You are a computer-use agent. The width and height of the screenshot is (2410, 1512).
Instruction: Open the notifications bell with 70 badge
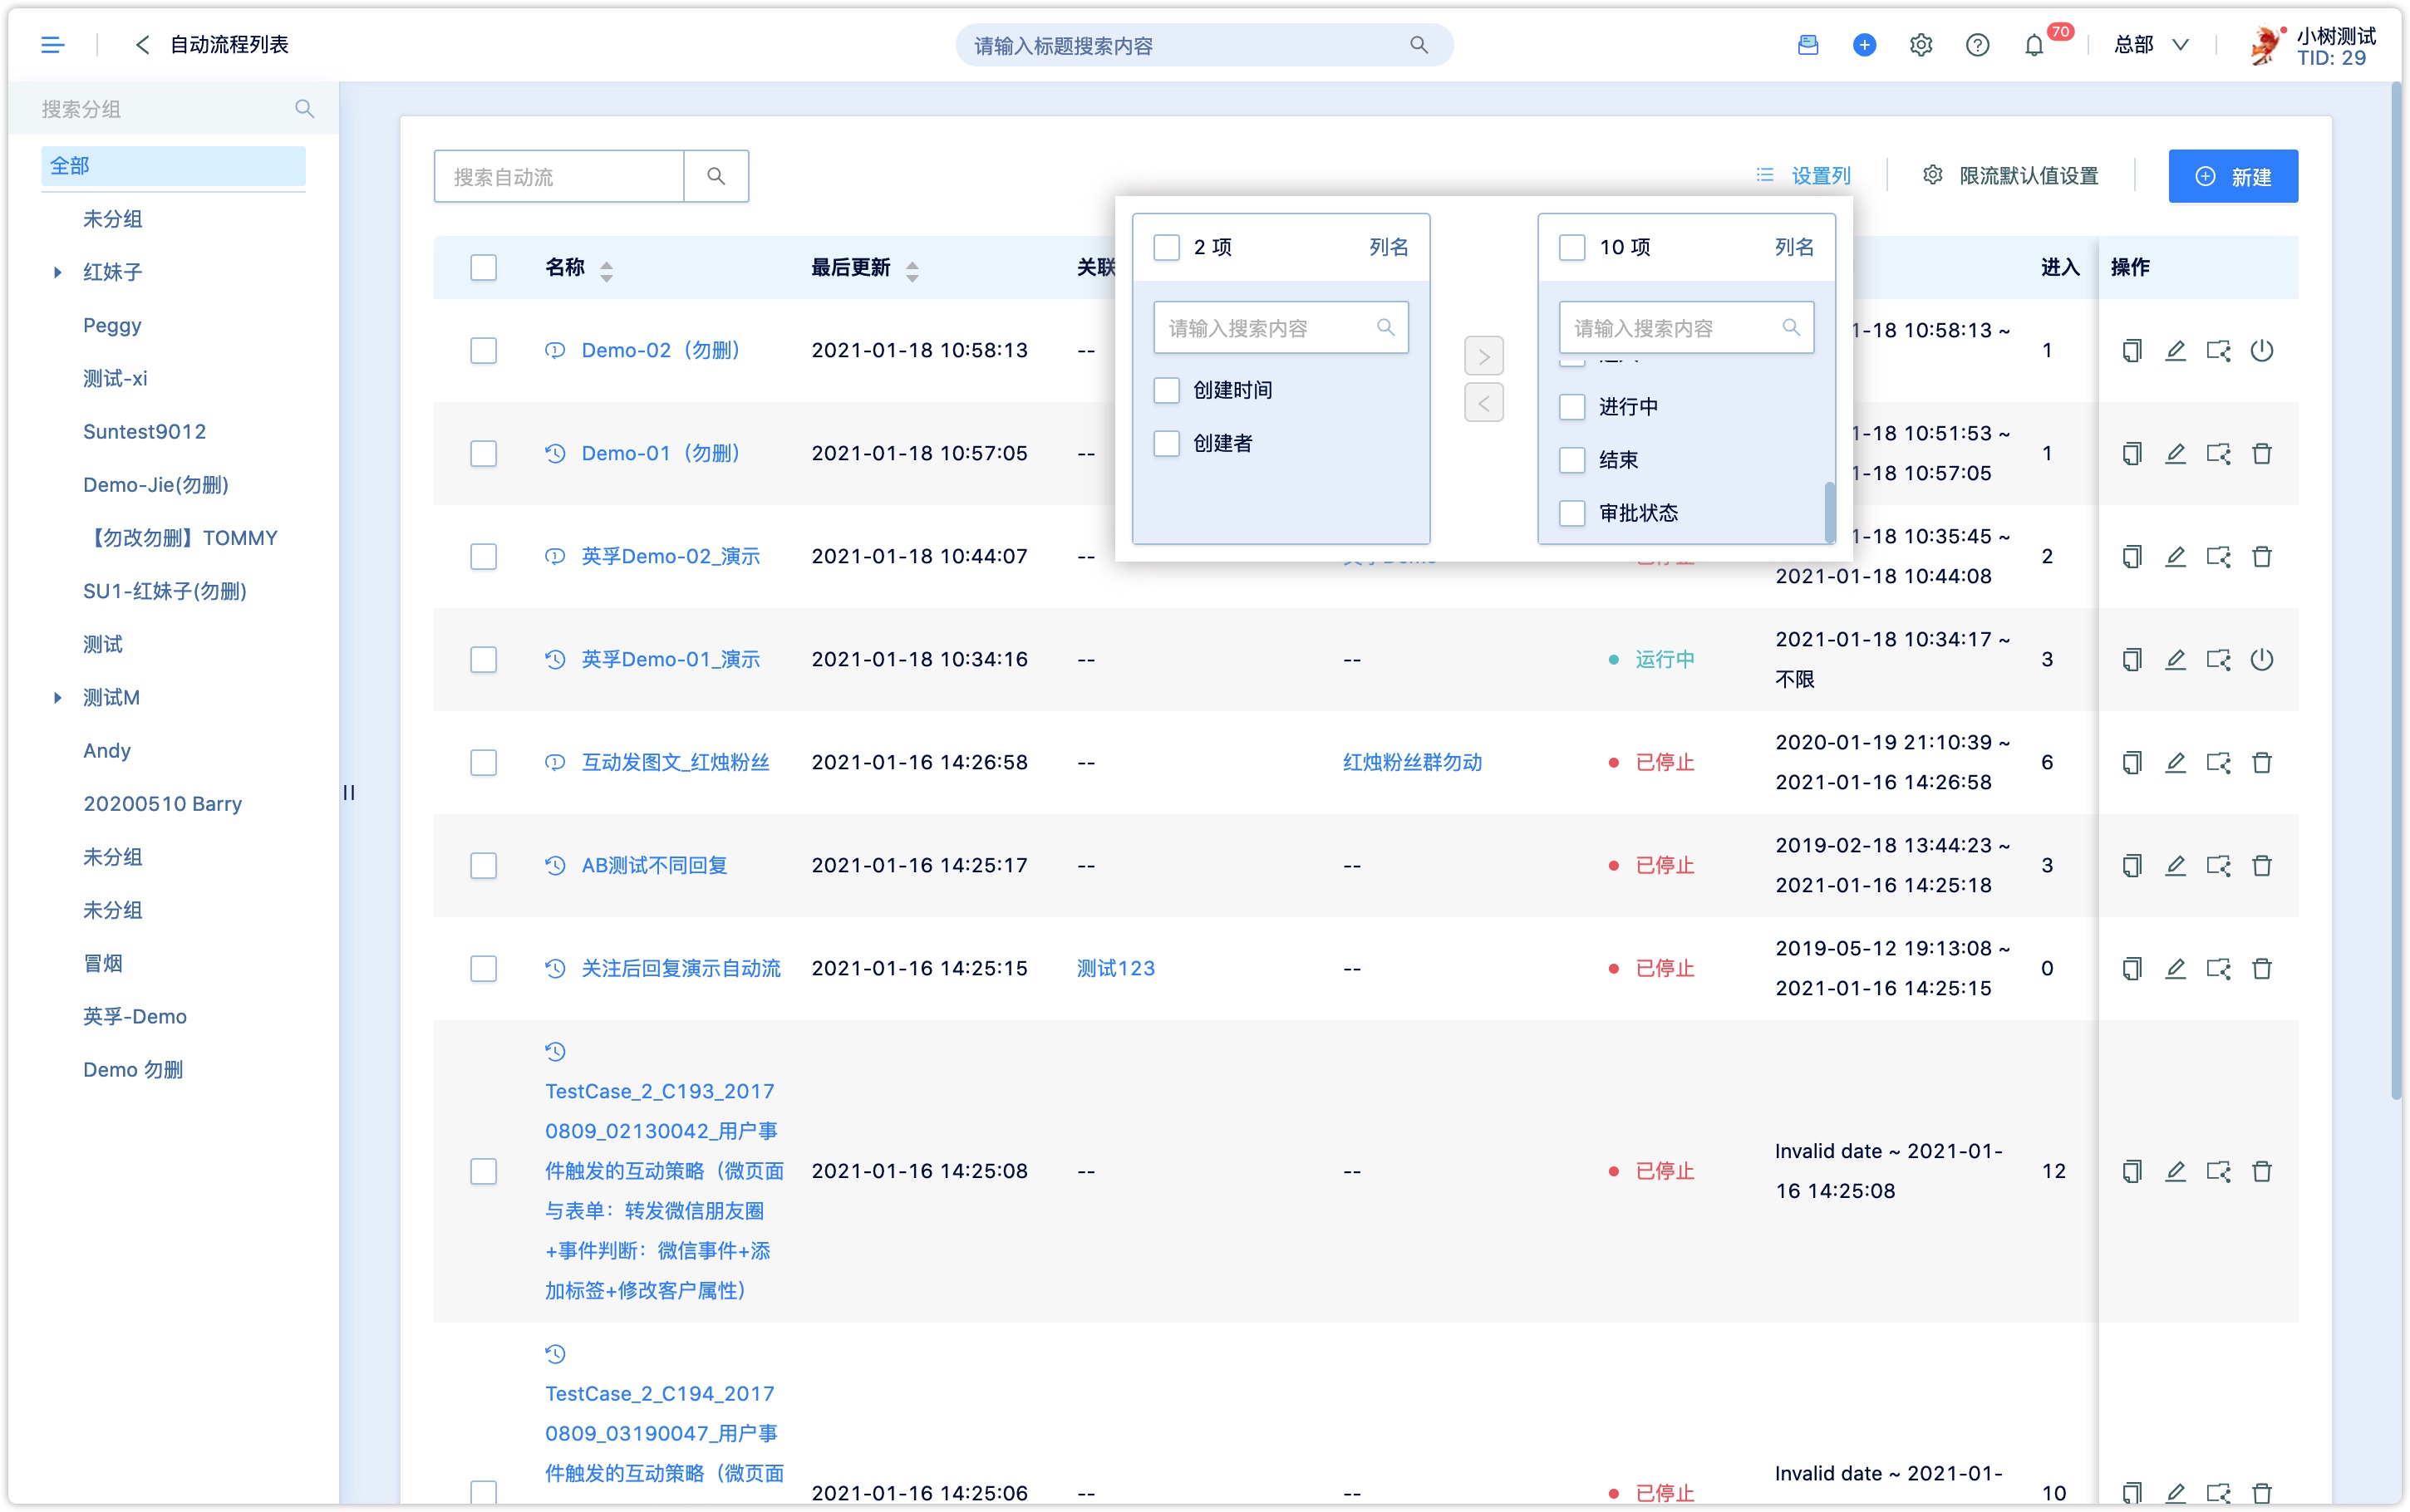point(2034,45)
